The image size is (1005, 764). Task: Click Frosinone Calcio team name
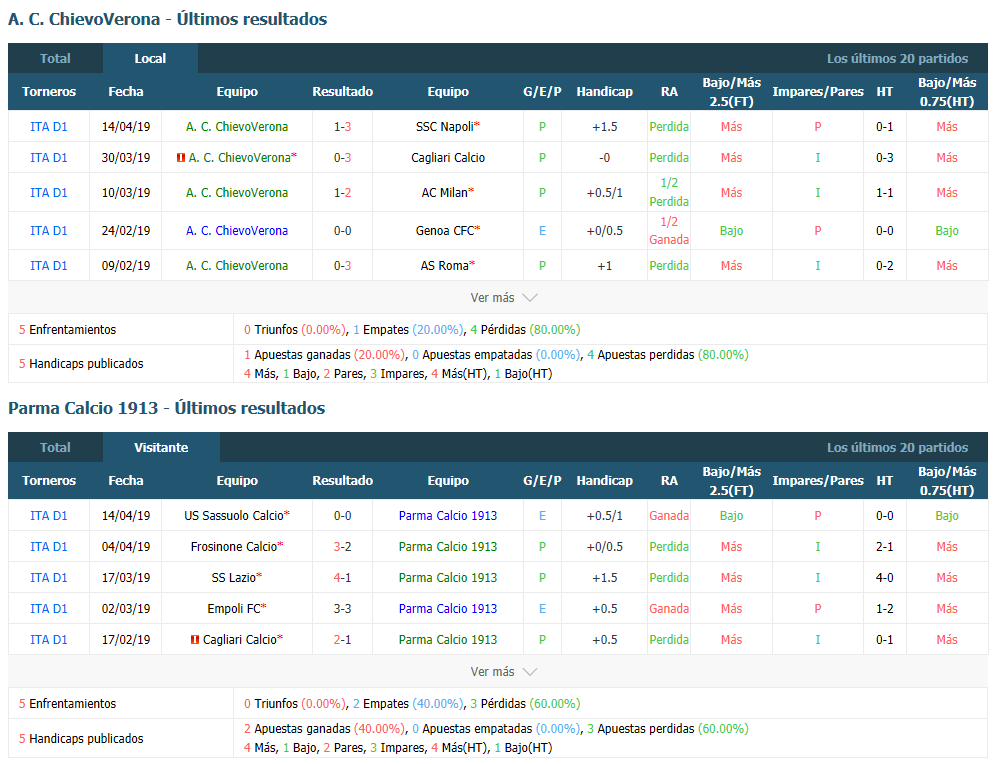tap(234, 547)
